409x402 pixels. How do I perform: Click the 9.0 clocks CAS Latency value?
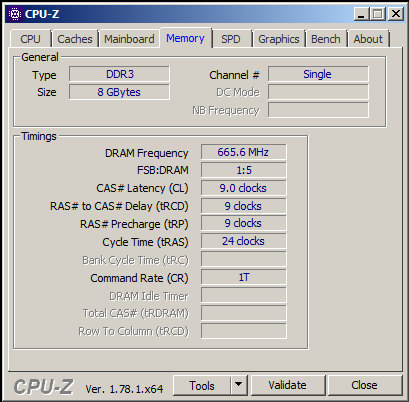tap(244, 188)
